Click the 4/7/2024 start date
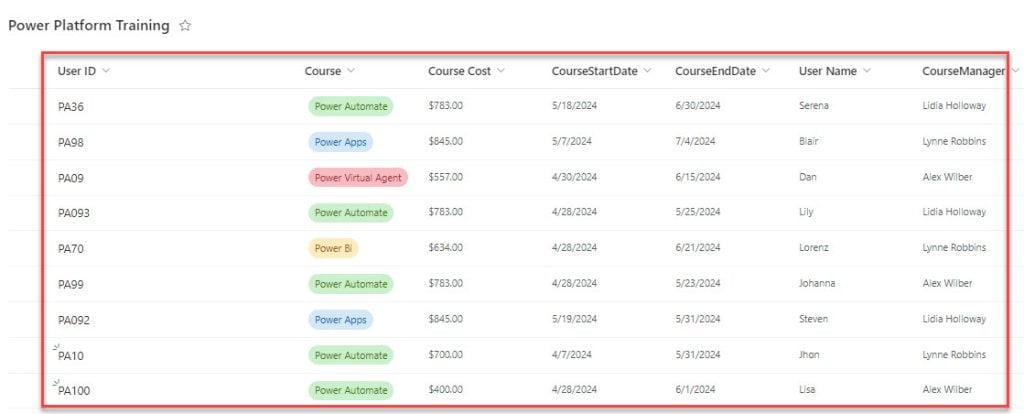 click(x=571, y=355)
